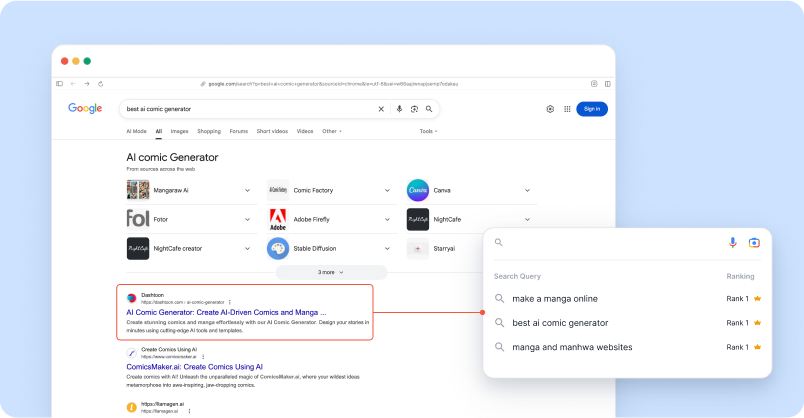Toggle the browser sidebar icon at top left

pos(59,84)
